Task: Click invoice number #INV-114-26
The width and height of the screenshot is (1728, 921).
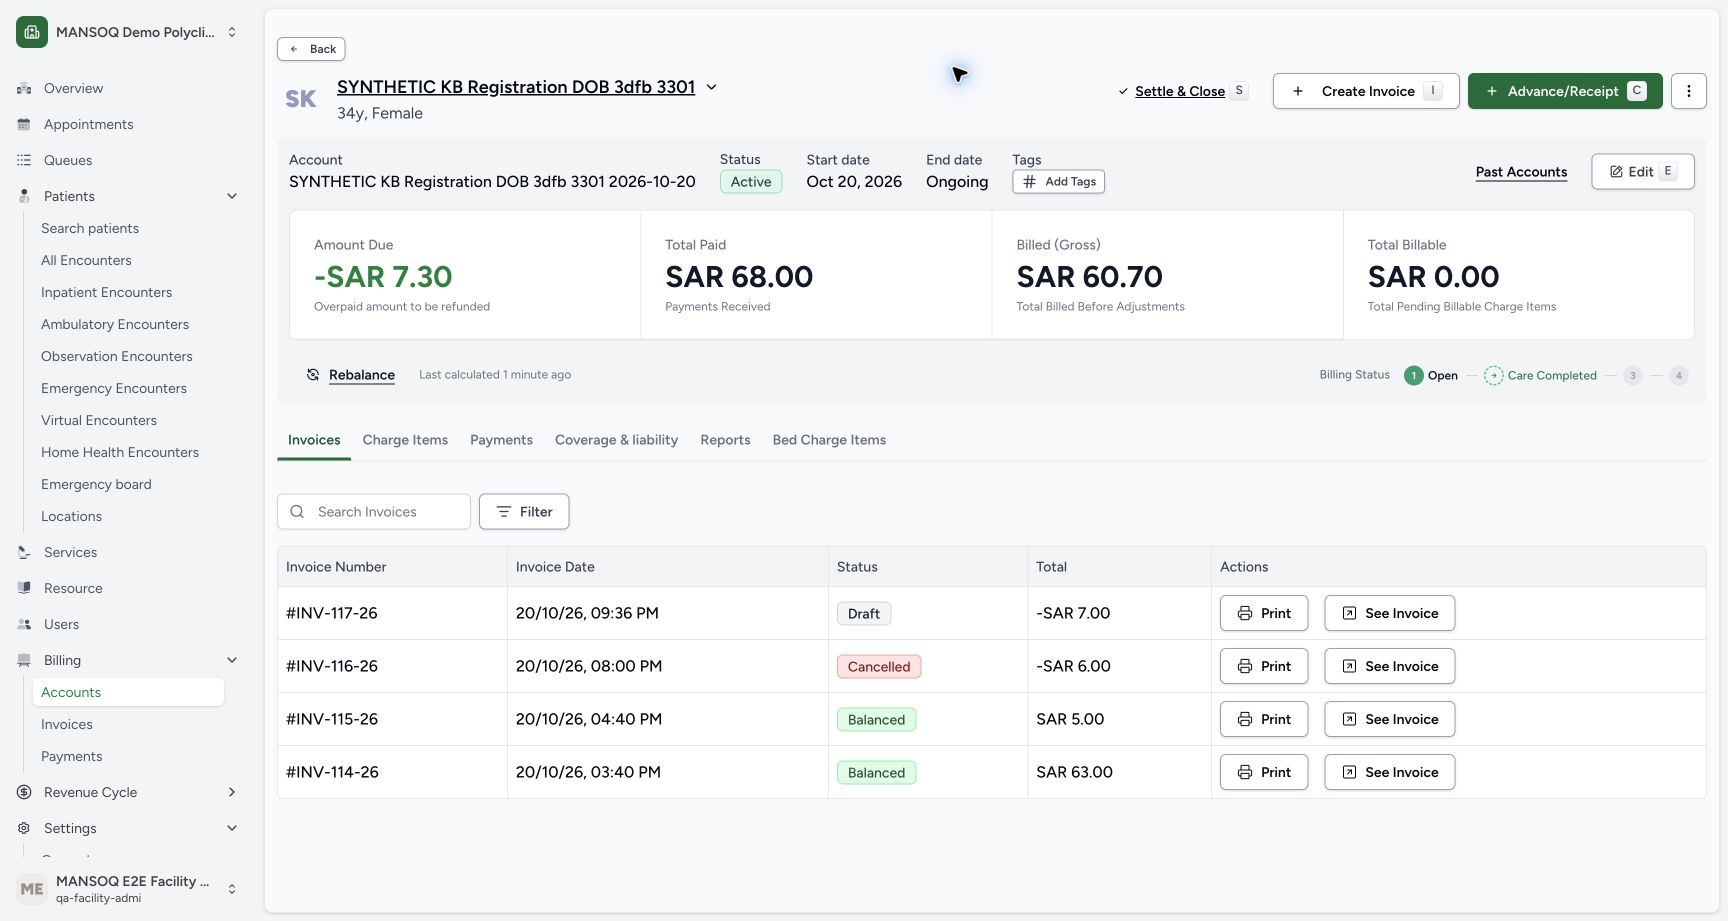Action: (332, 772)
